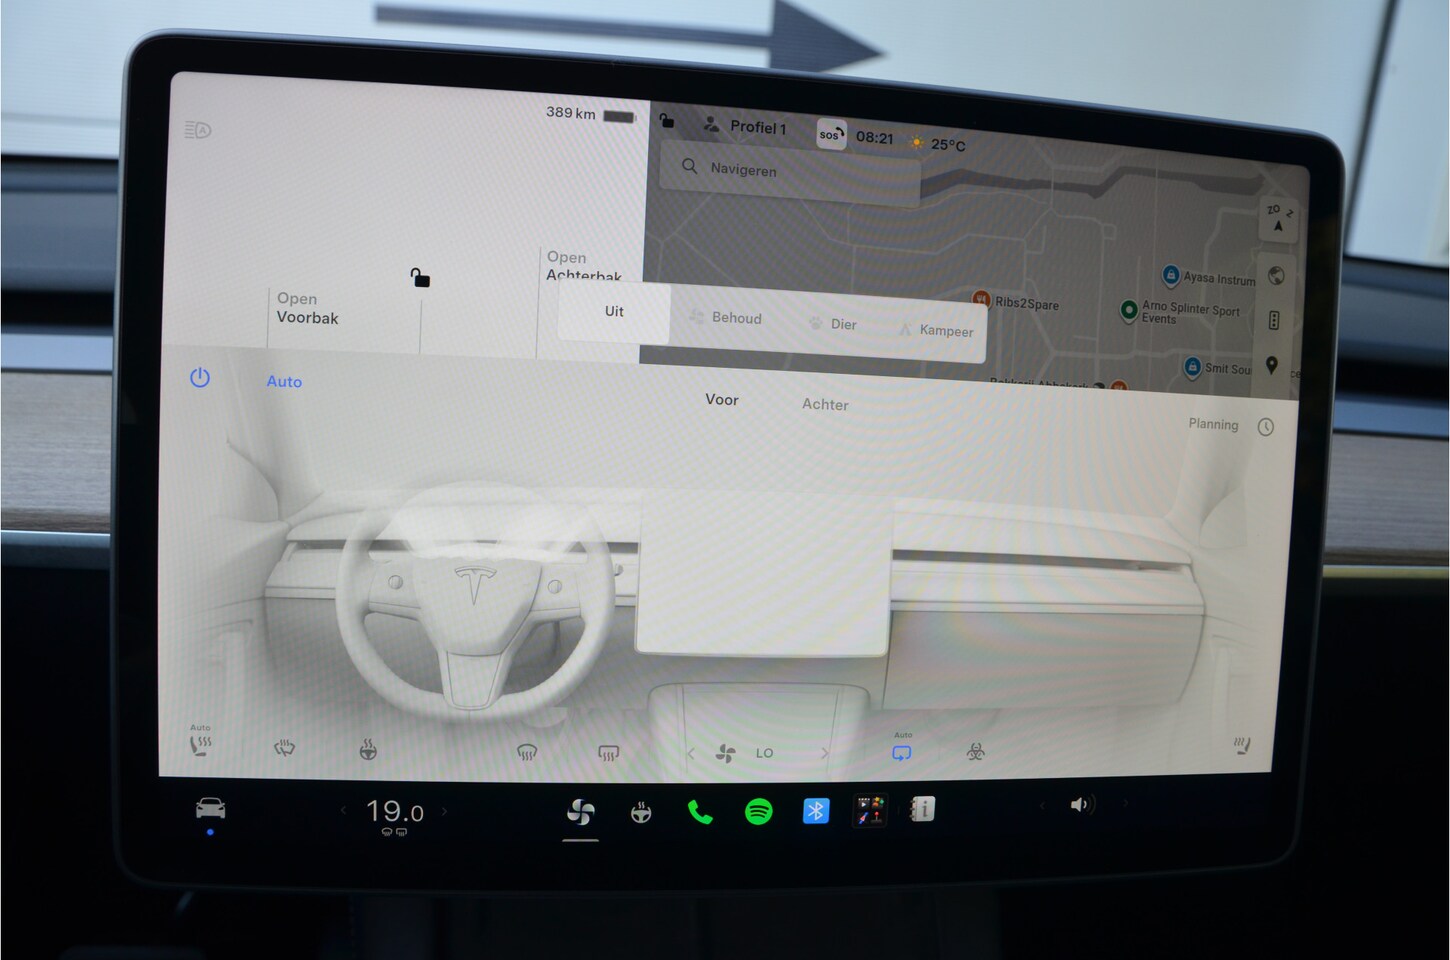Toggle windshield defrost icon
The width and height of the screenshot is (1450, 960).
[285, 747]
